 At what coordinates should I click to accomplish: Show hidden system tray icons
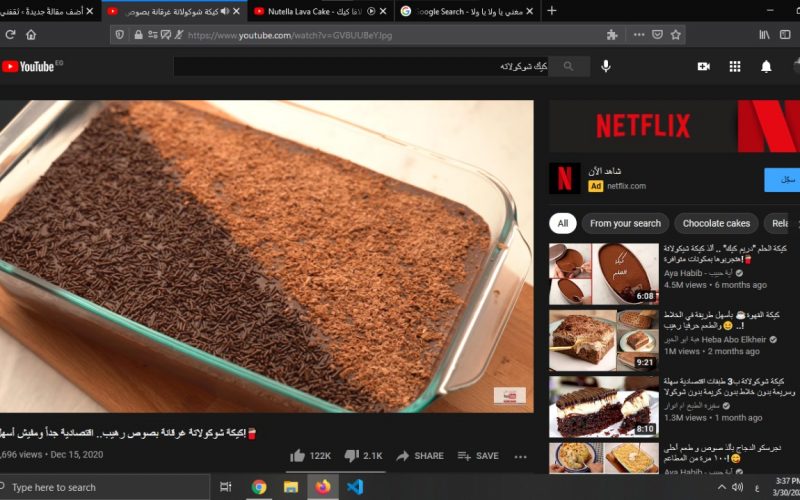pos(722,488)
